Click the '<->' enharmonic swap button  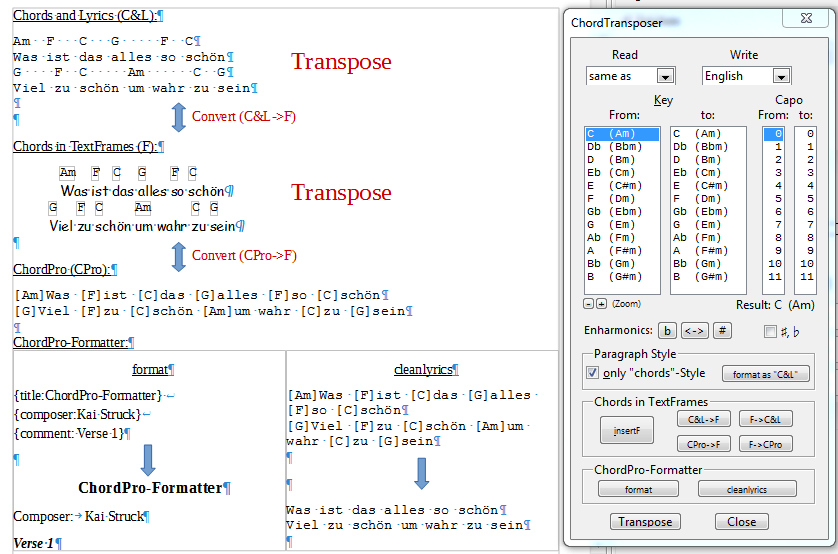(x=694, y=331)
